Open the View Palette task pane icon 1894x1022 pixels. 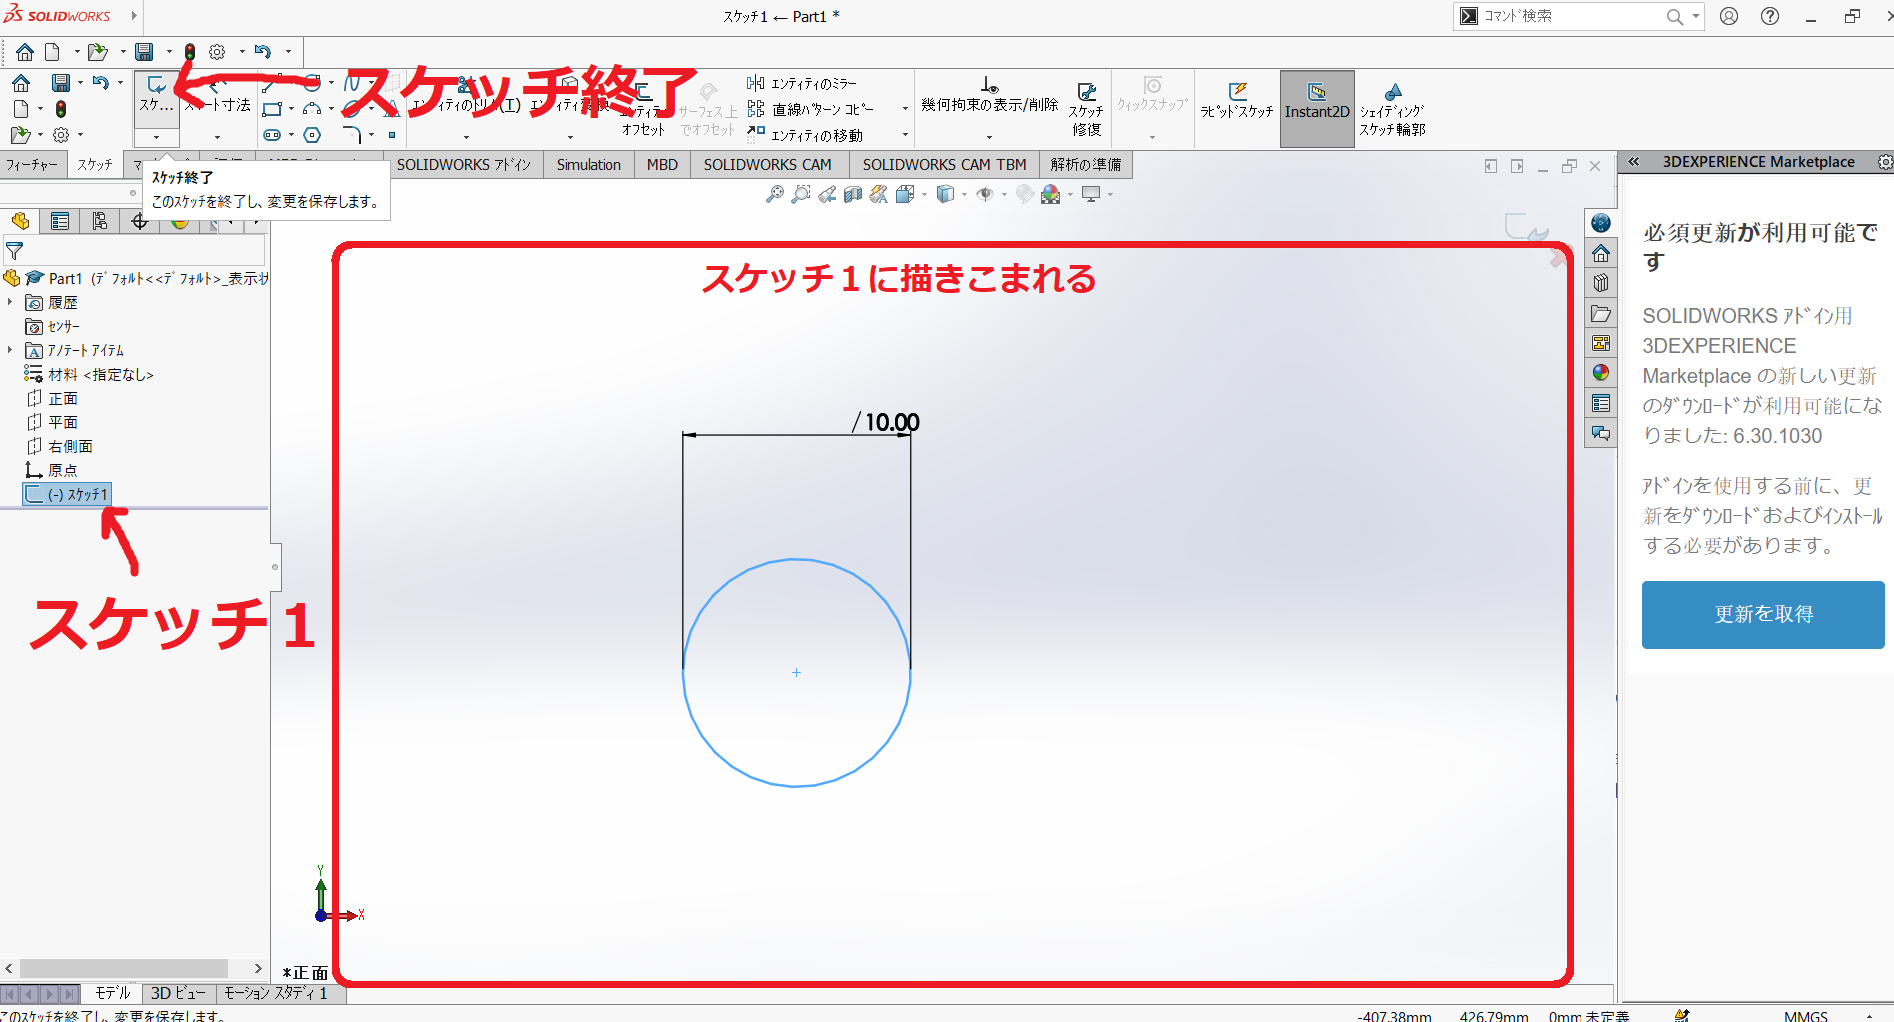pos(1601,343)
